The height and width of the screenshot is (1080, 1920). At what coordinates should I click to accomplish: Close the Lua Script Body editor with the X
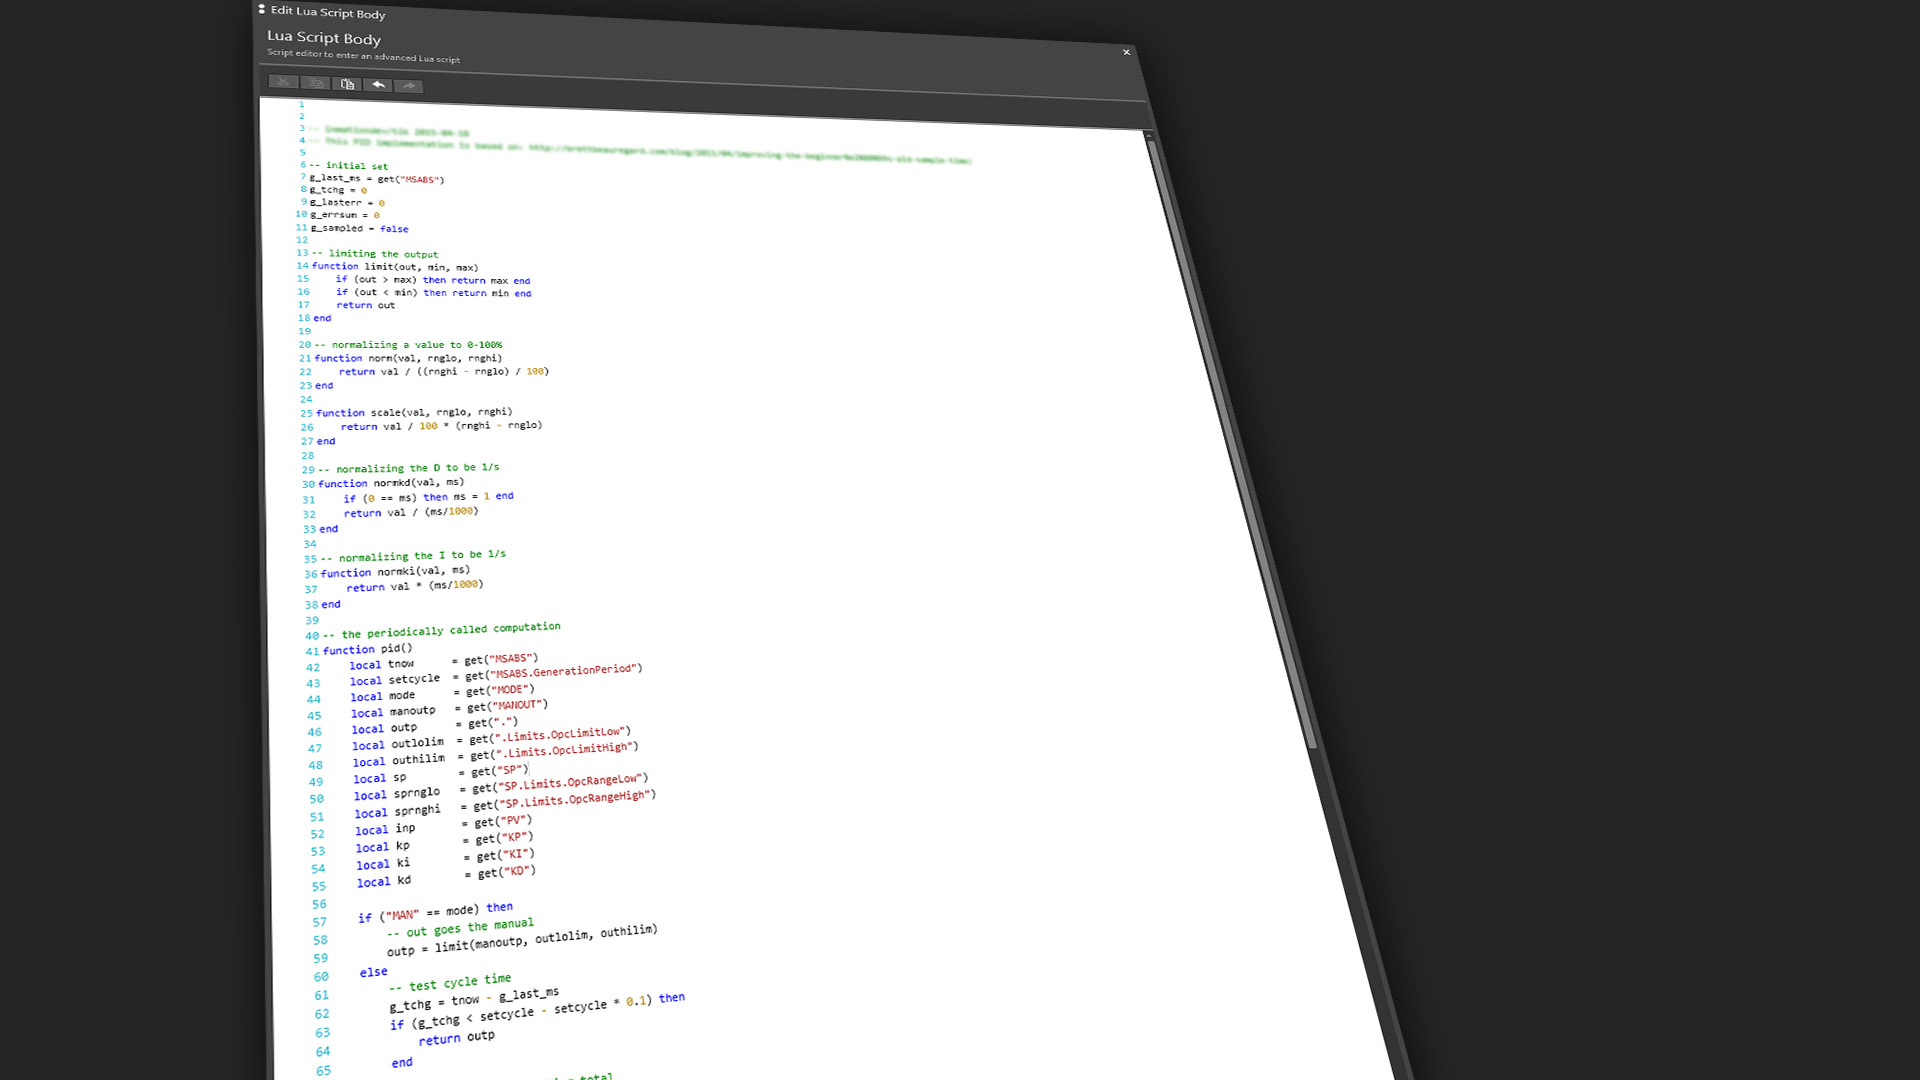click(x=1126, y=52)
